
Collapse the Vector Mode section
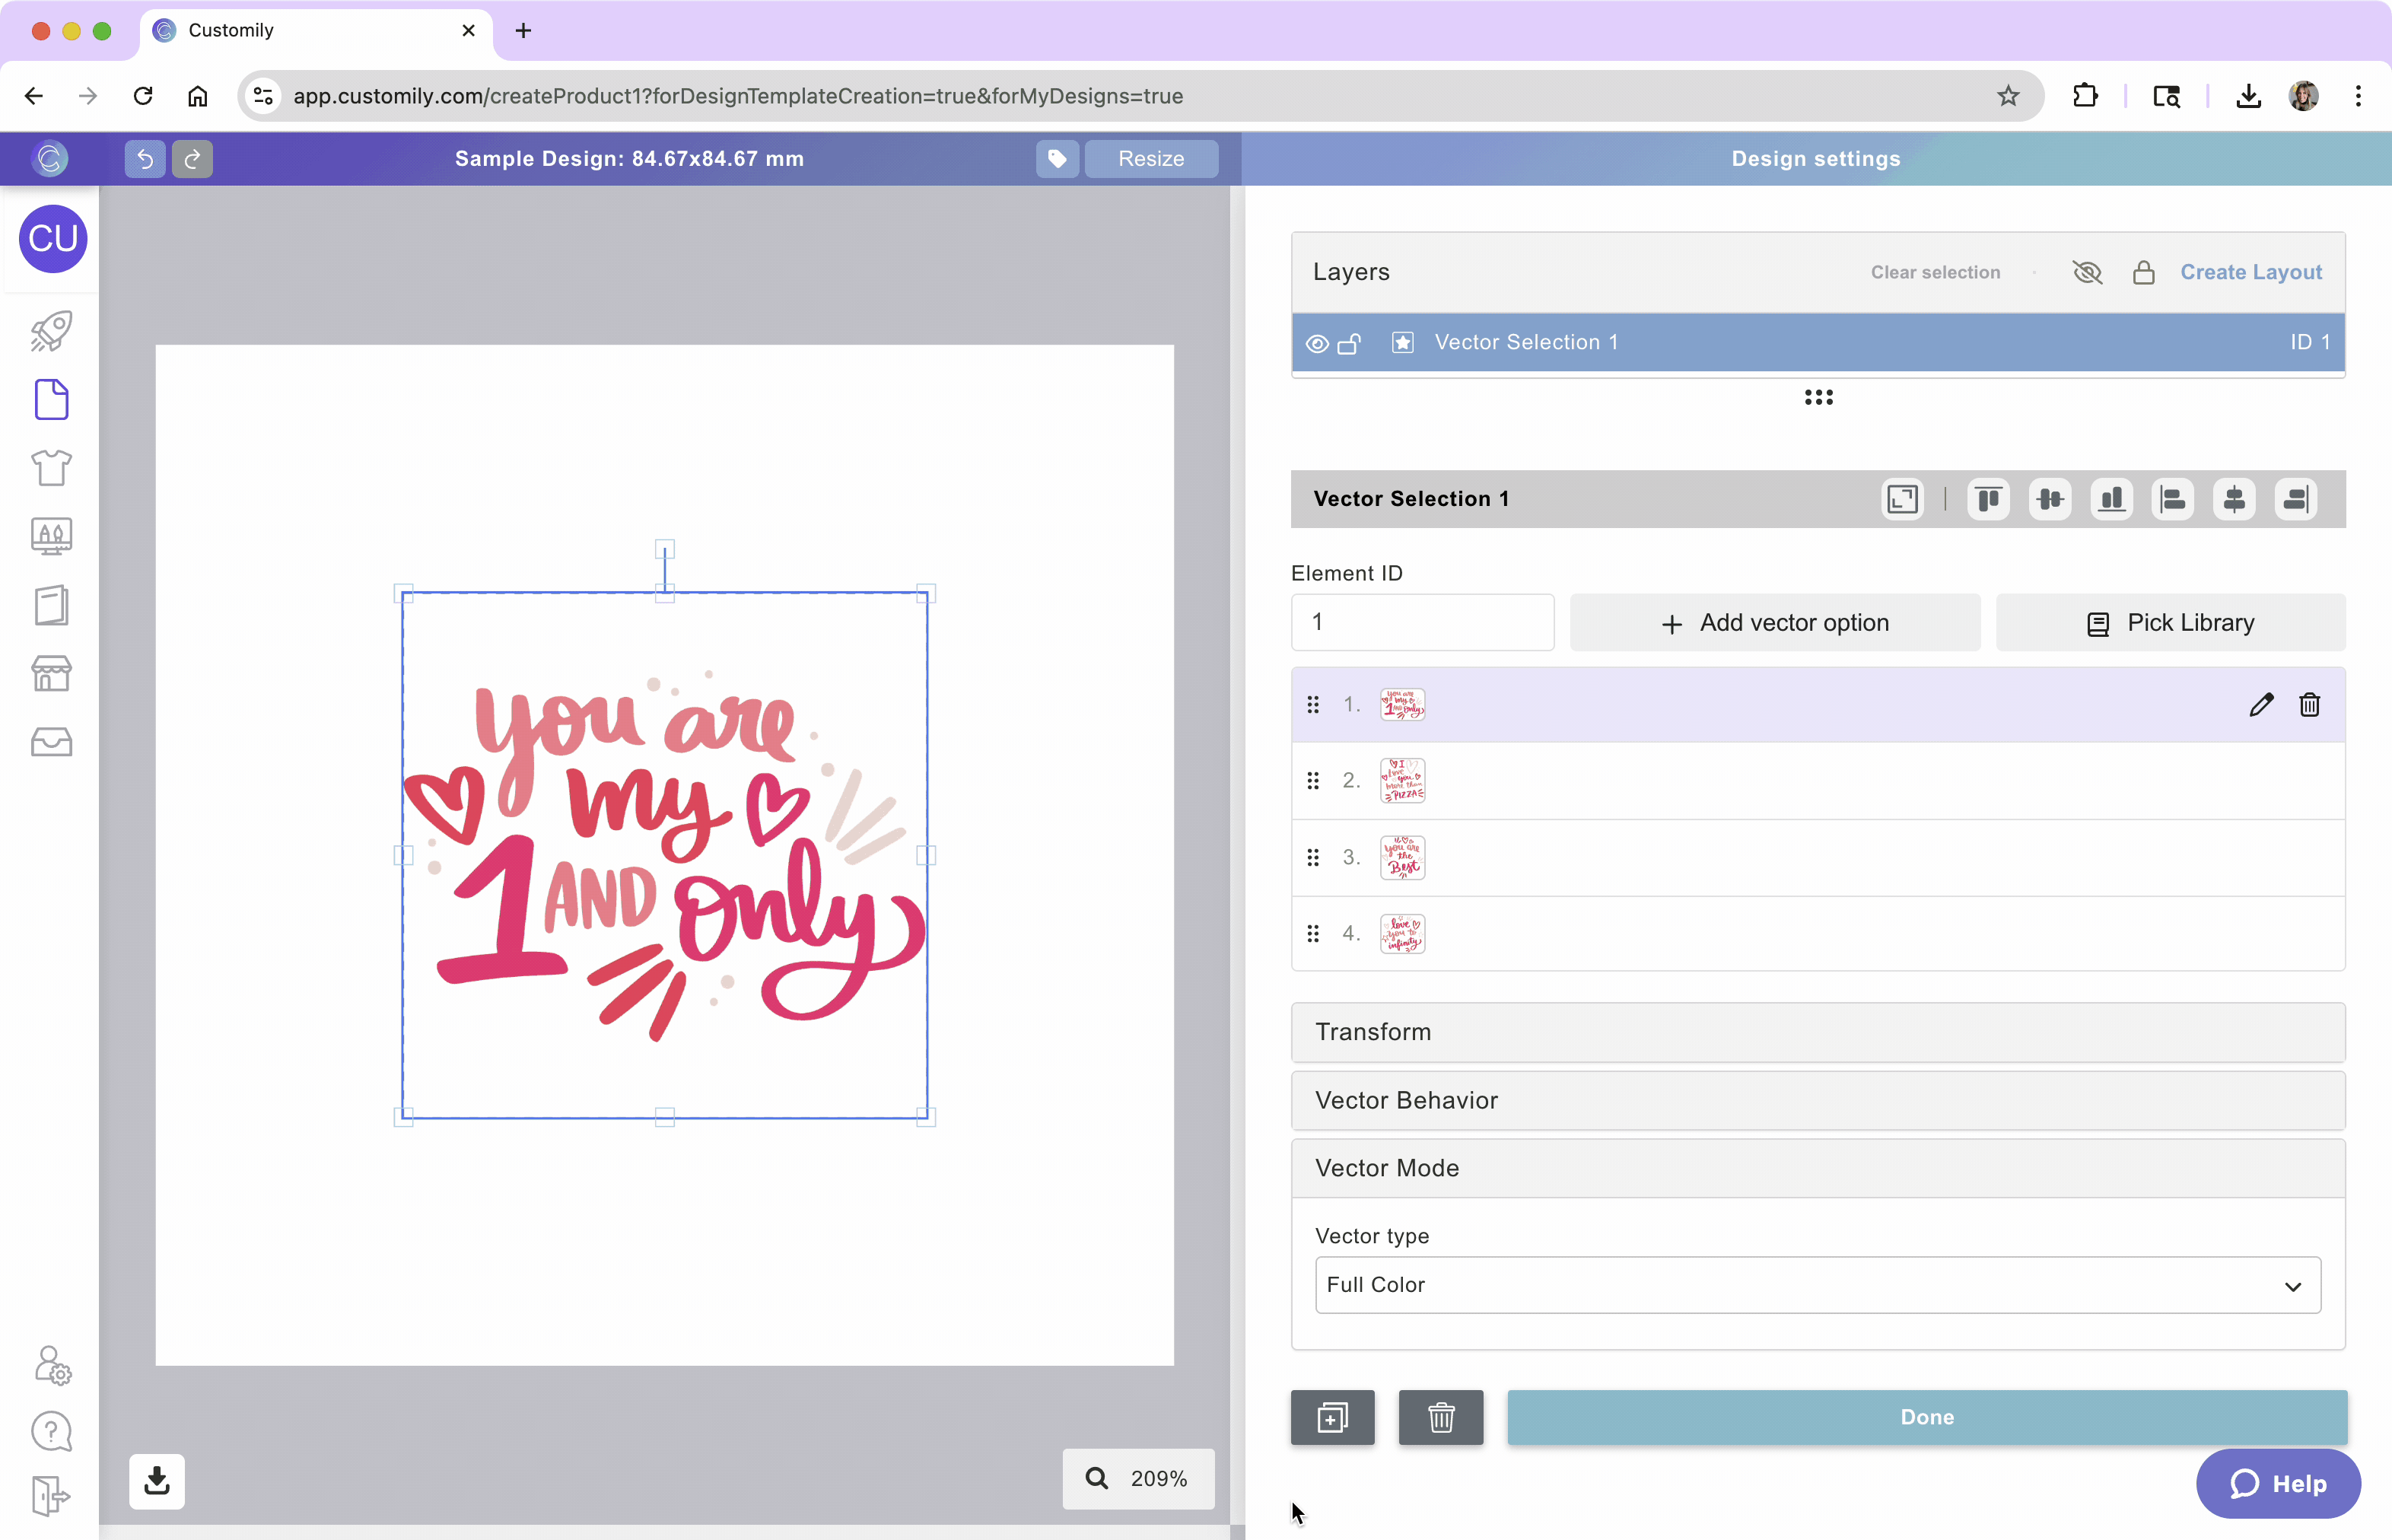[x=1817, y=1168]
